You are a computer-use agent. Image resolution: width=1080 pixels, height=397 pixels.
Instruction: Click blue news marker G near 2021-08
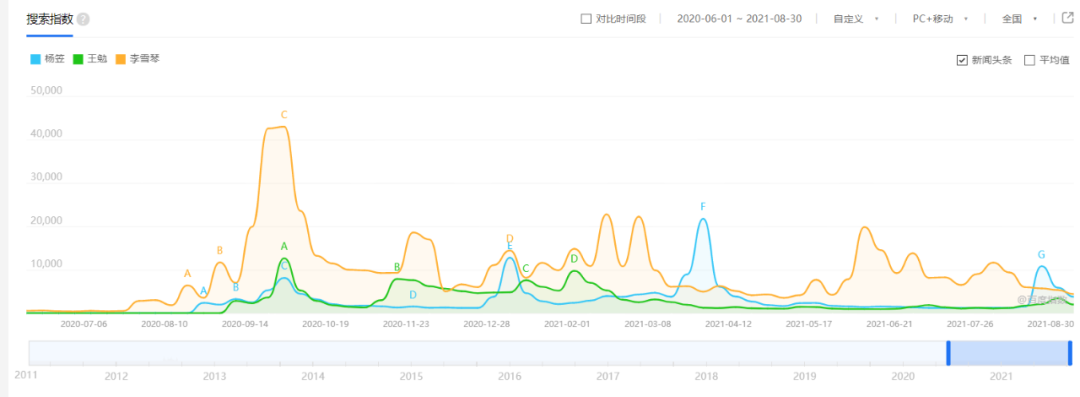pos(1041,255)
